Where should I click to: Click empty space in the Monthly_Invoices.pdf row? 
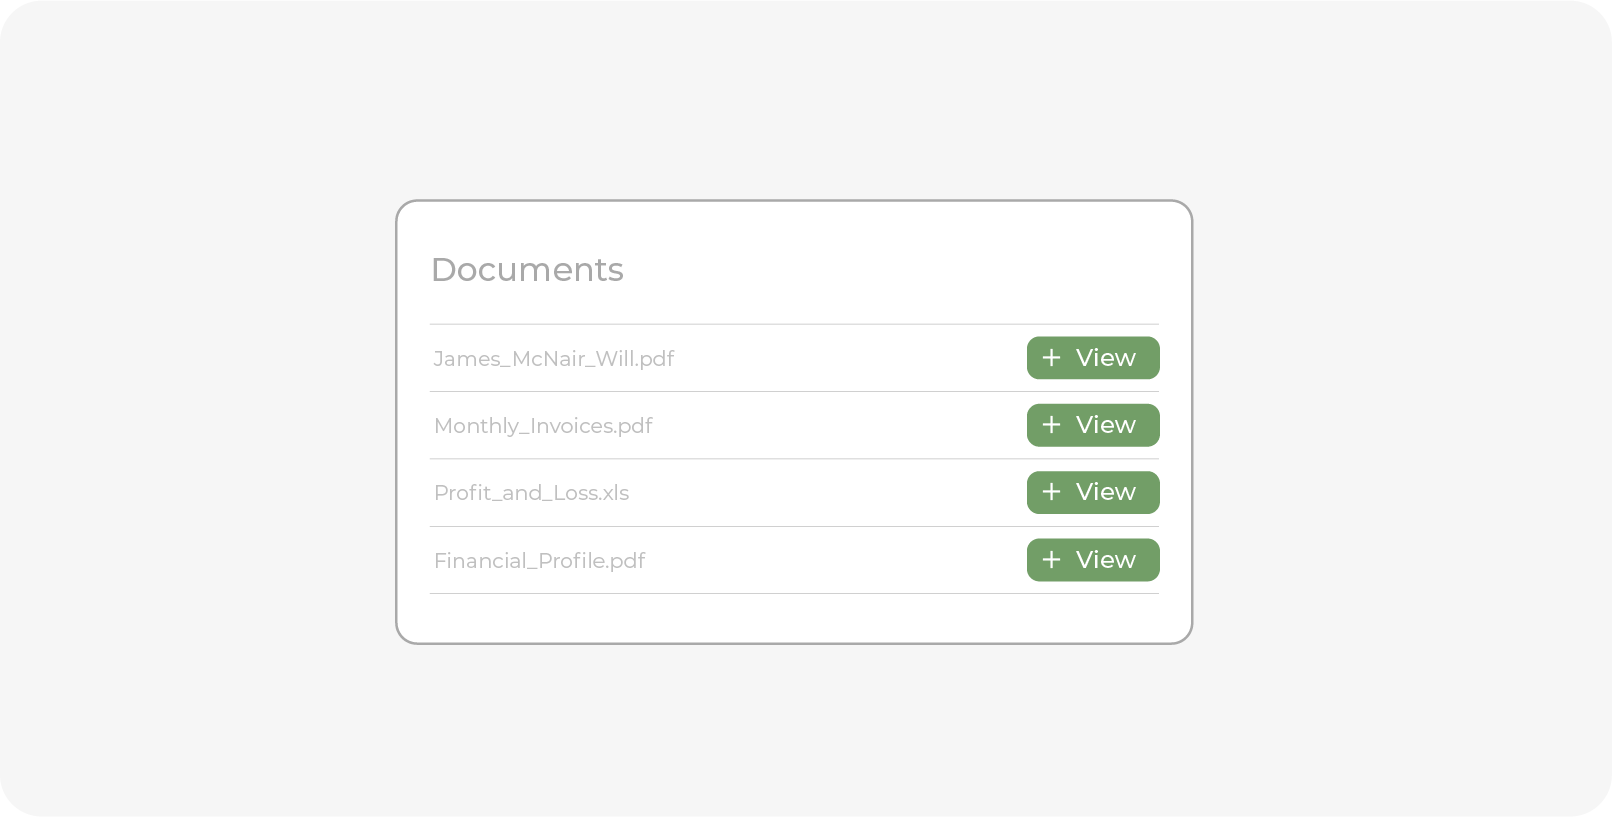click(840, 425)
